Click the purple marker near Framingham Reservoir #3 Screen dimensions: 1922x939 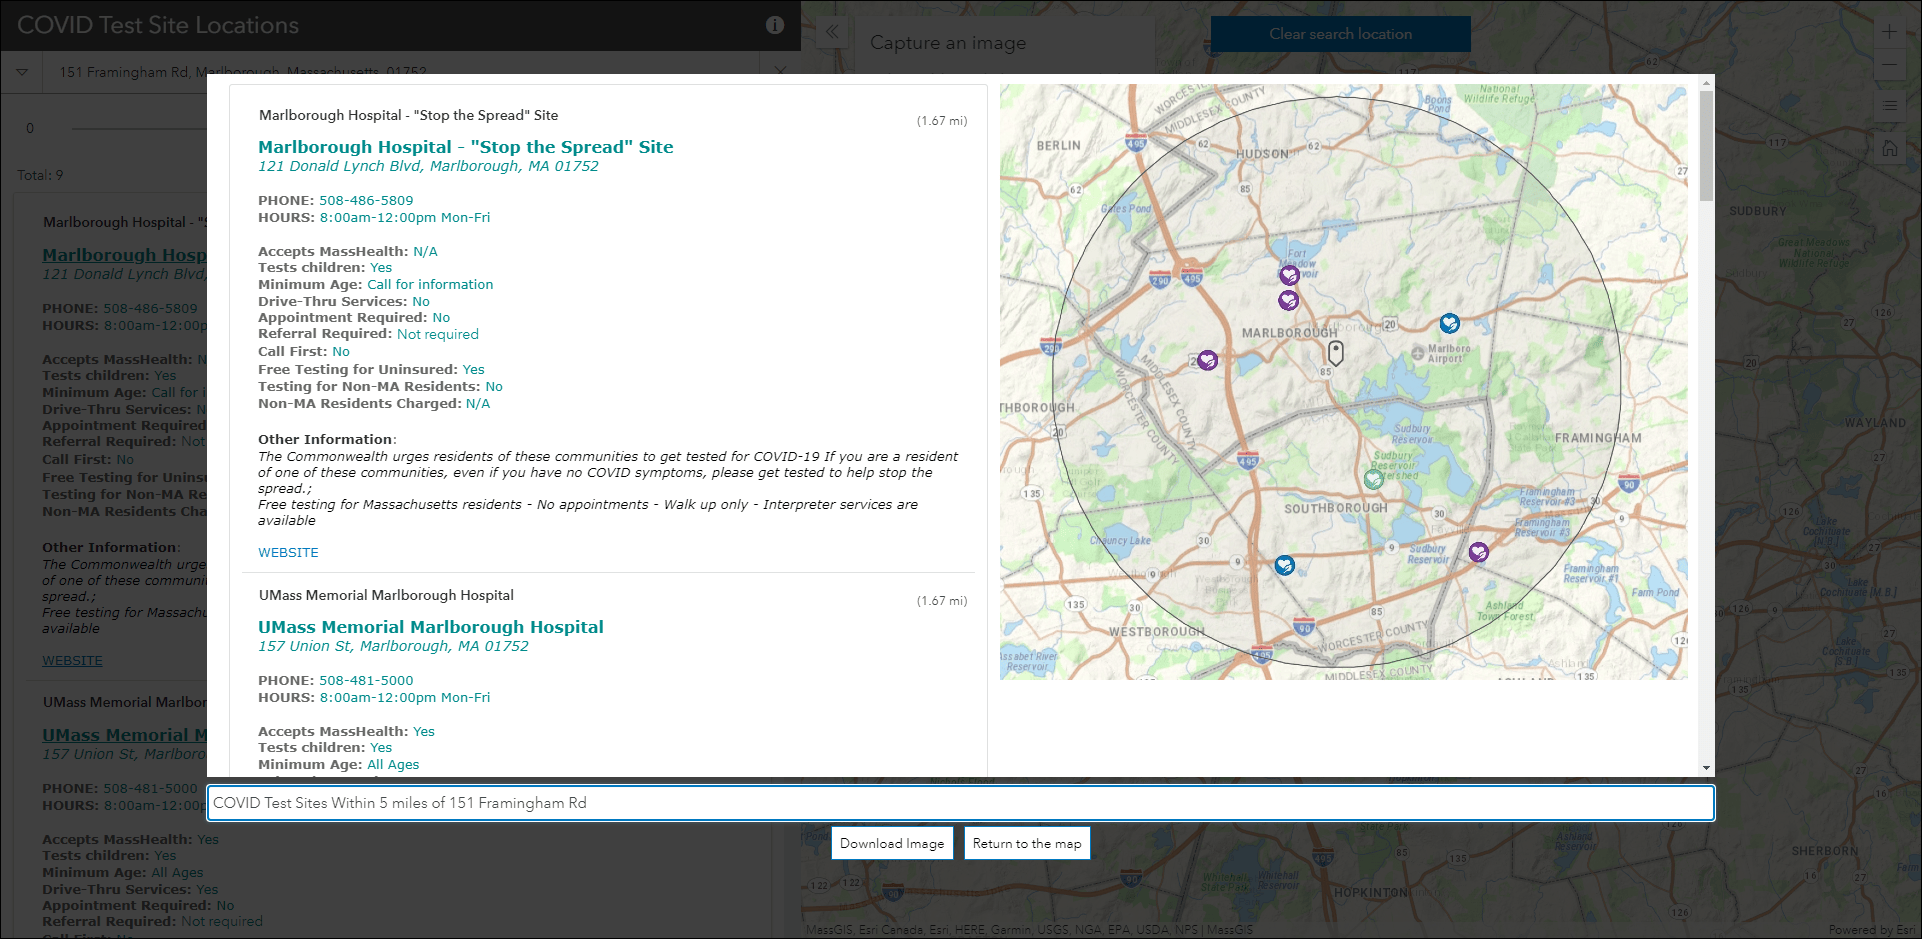click(1478, 552)
